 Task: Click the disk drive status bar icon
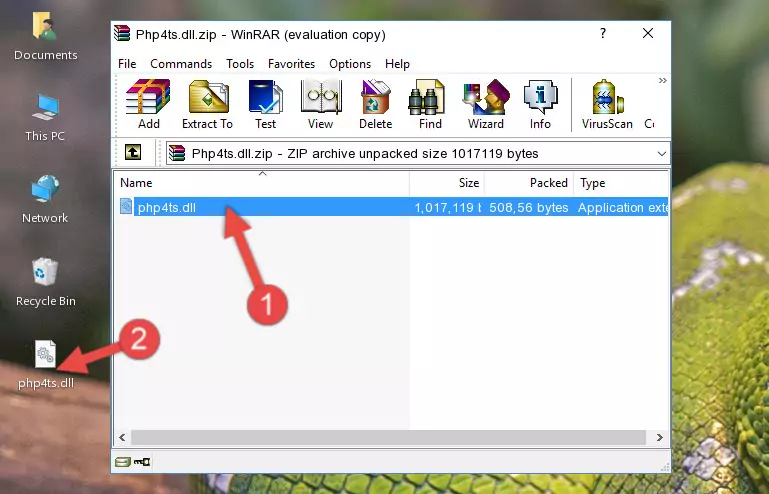[x=123, y=462]
